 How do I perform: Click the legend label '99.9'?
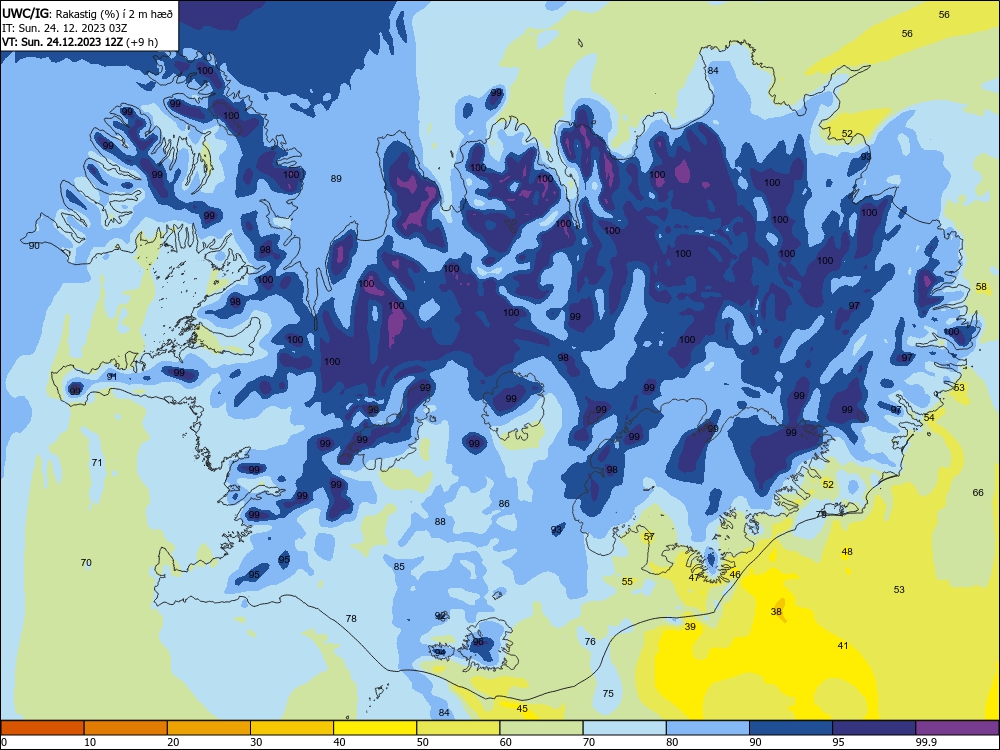click(x=925, y=742)
